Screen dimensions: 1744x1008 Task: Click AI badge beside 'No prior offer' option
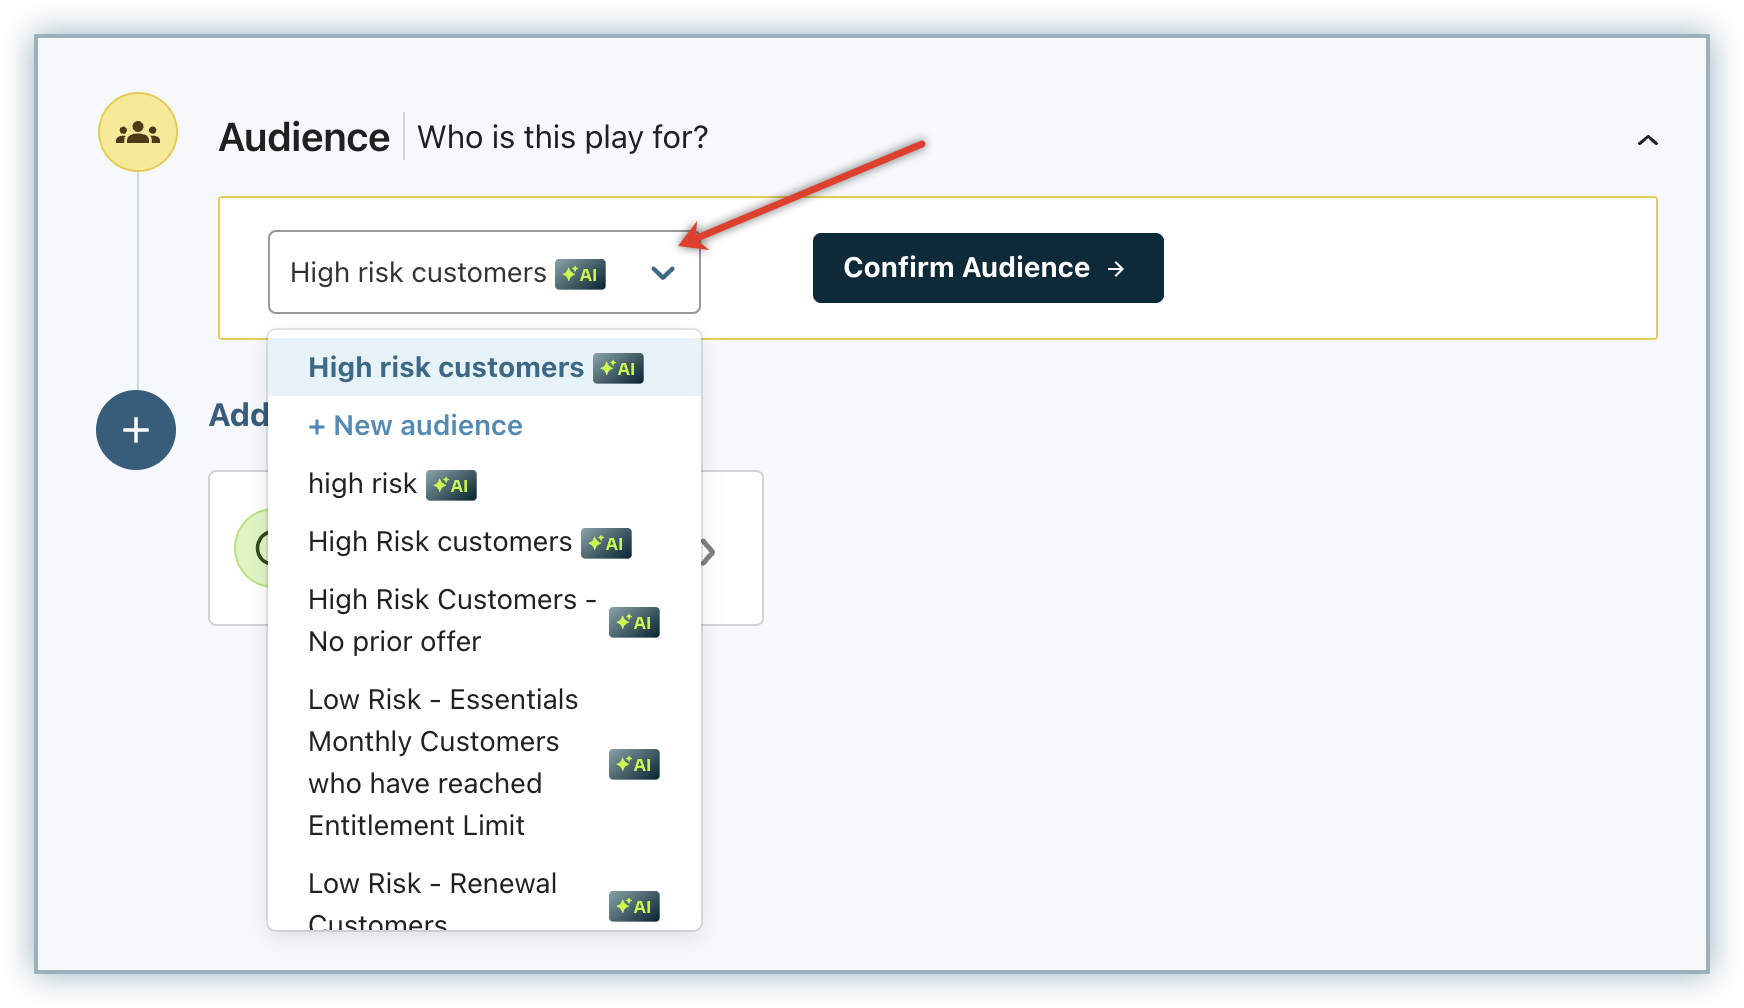coord(634,622)
